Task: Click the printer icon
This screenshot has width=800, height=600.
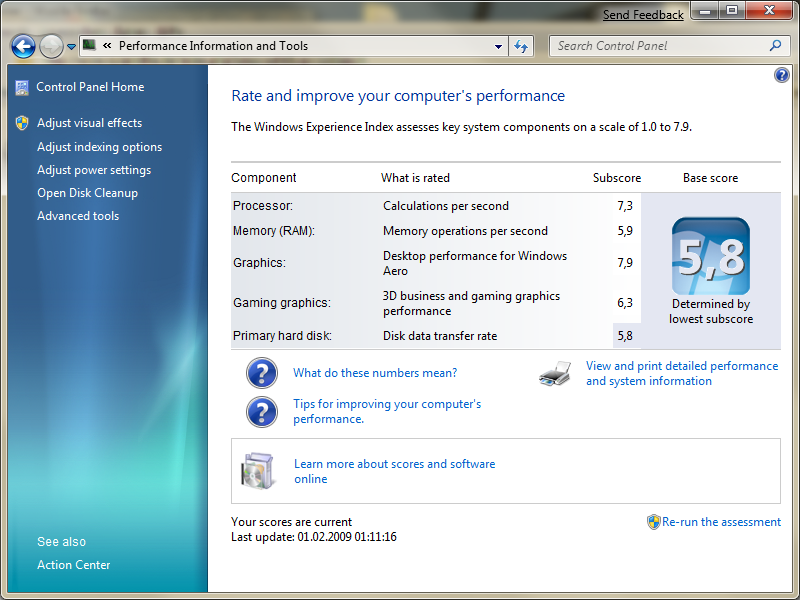Action: tap(555, 373)
